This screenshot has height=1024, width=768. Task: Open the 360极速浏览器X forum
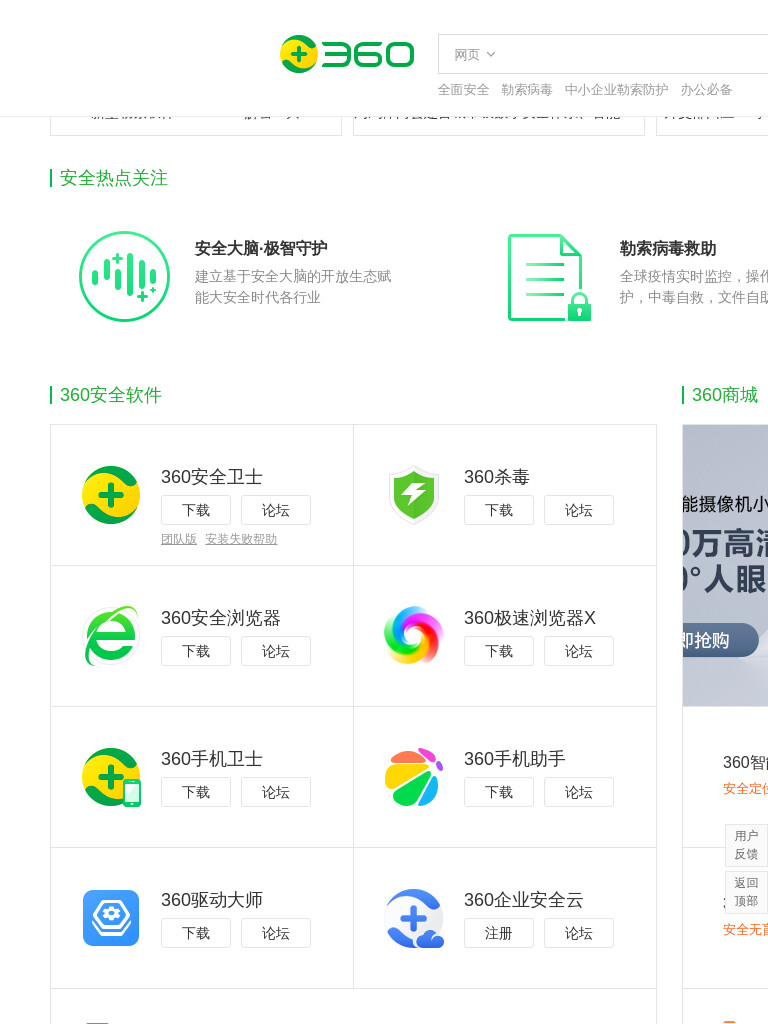click(579, 651)
